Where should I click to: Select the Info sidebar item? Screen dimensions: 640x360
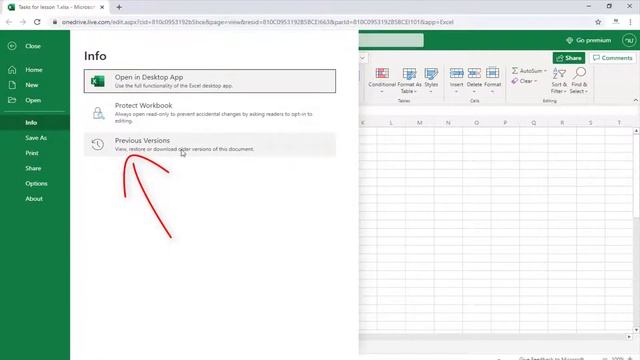click(x=31, y=122)
